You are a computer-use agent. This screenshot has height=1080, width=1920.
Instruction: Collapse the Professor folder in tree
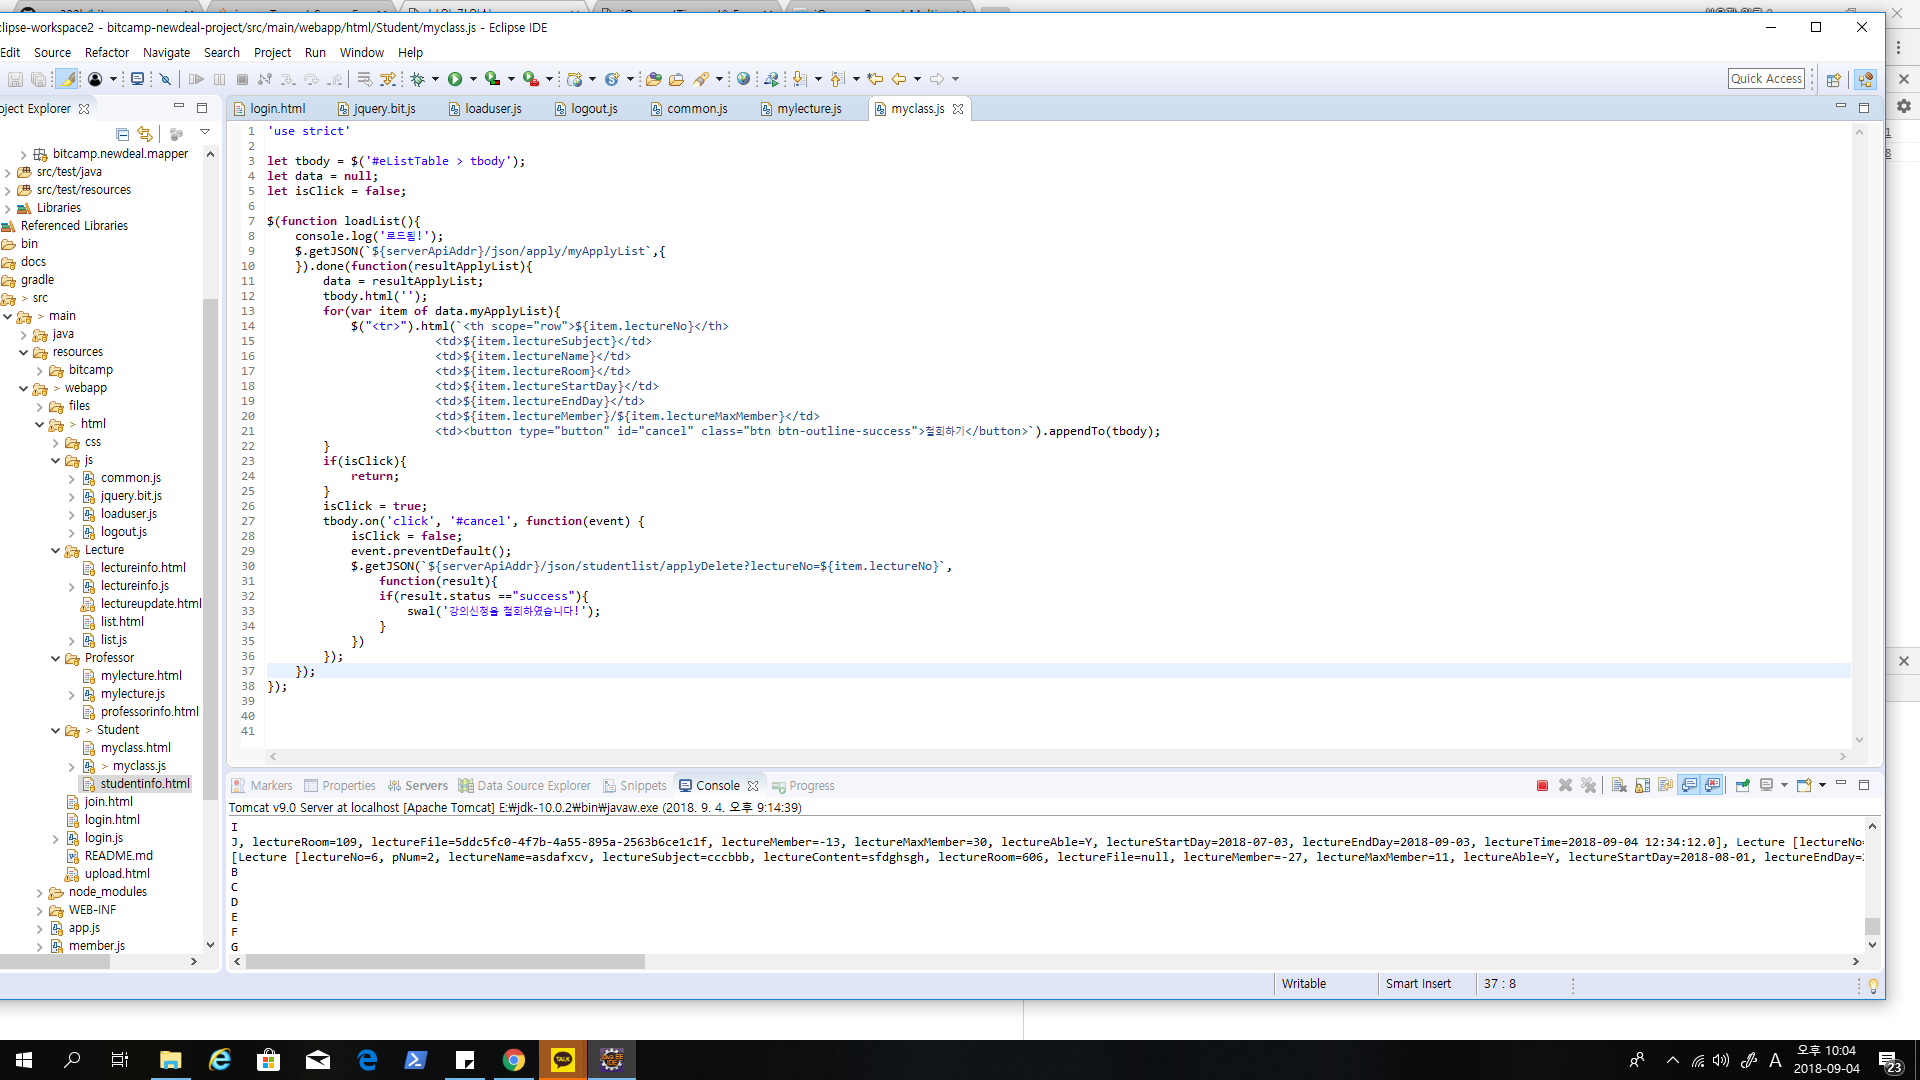56,658
